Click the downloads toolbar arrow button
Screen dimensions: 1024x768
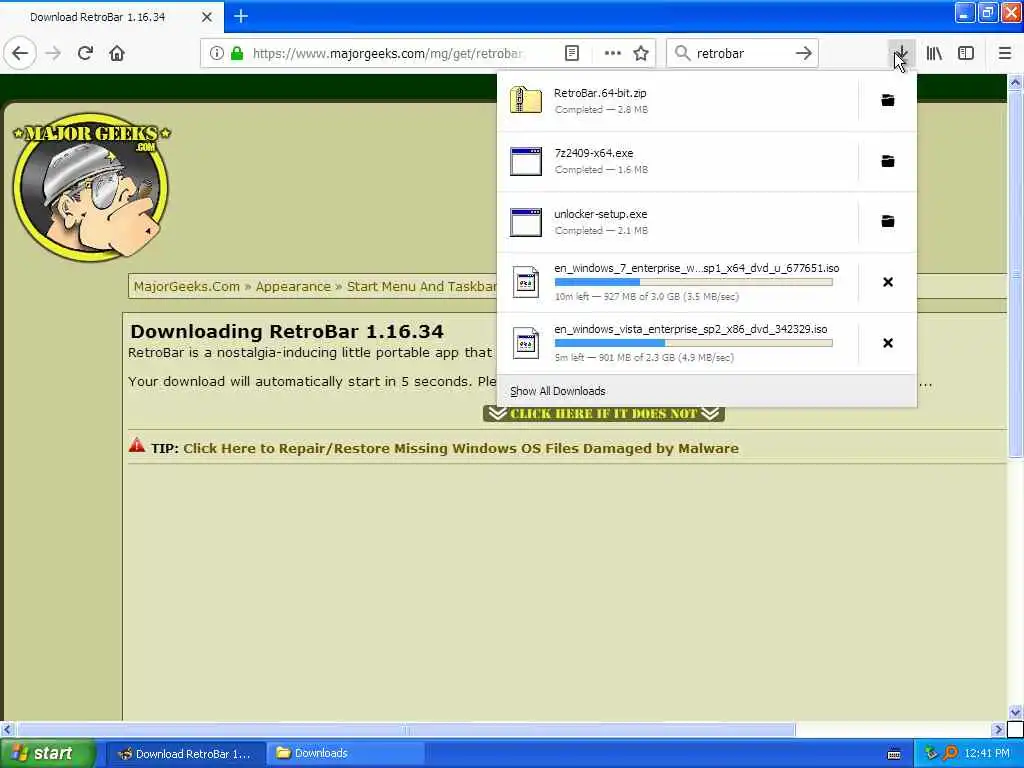[901, 53]
